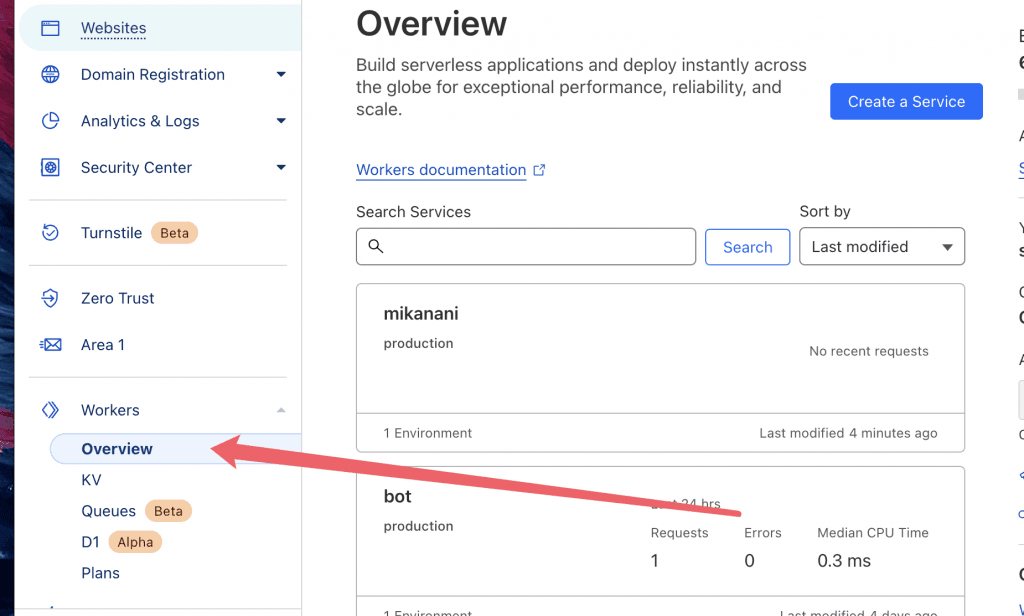Click the Security Center label

(x=136, y=167)
